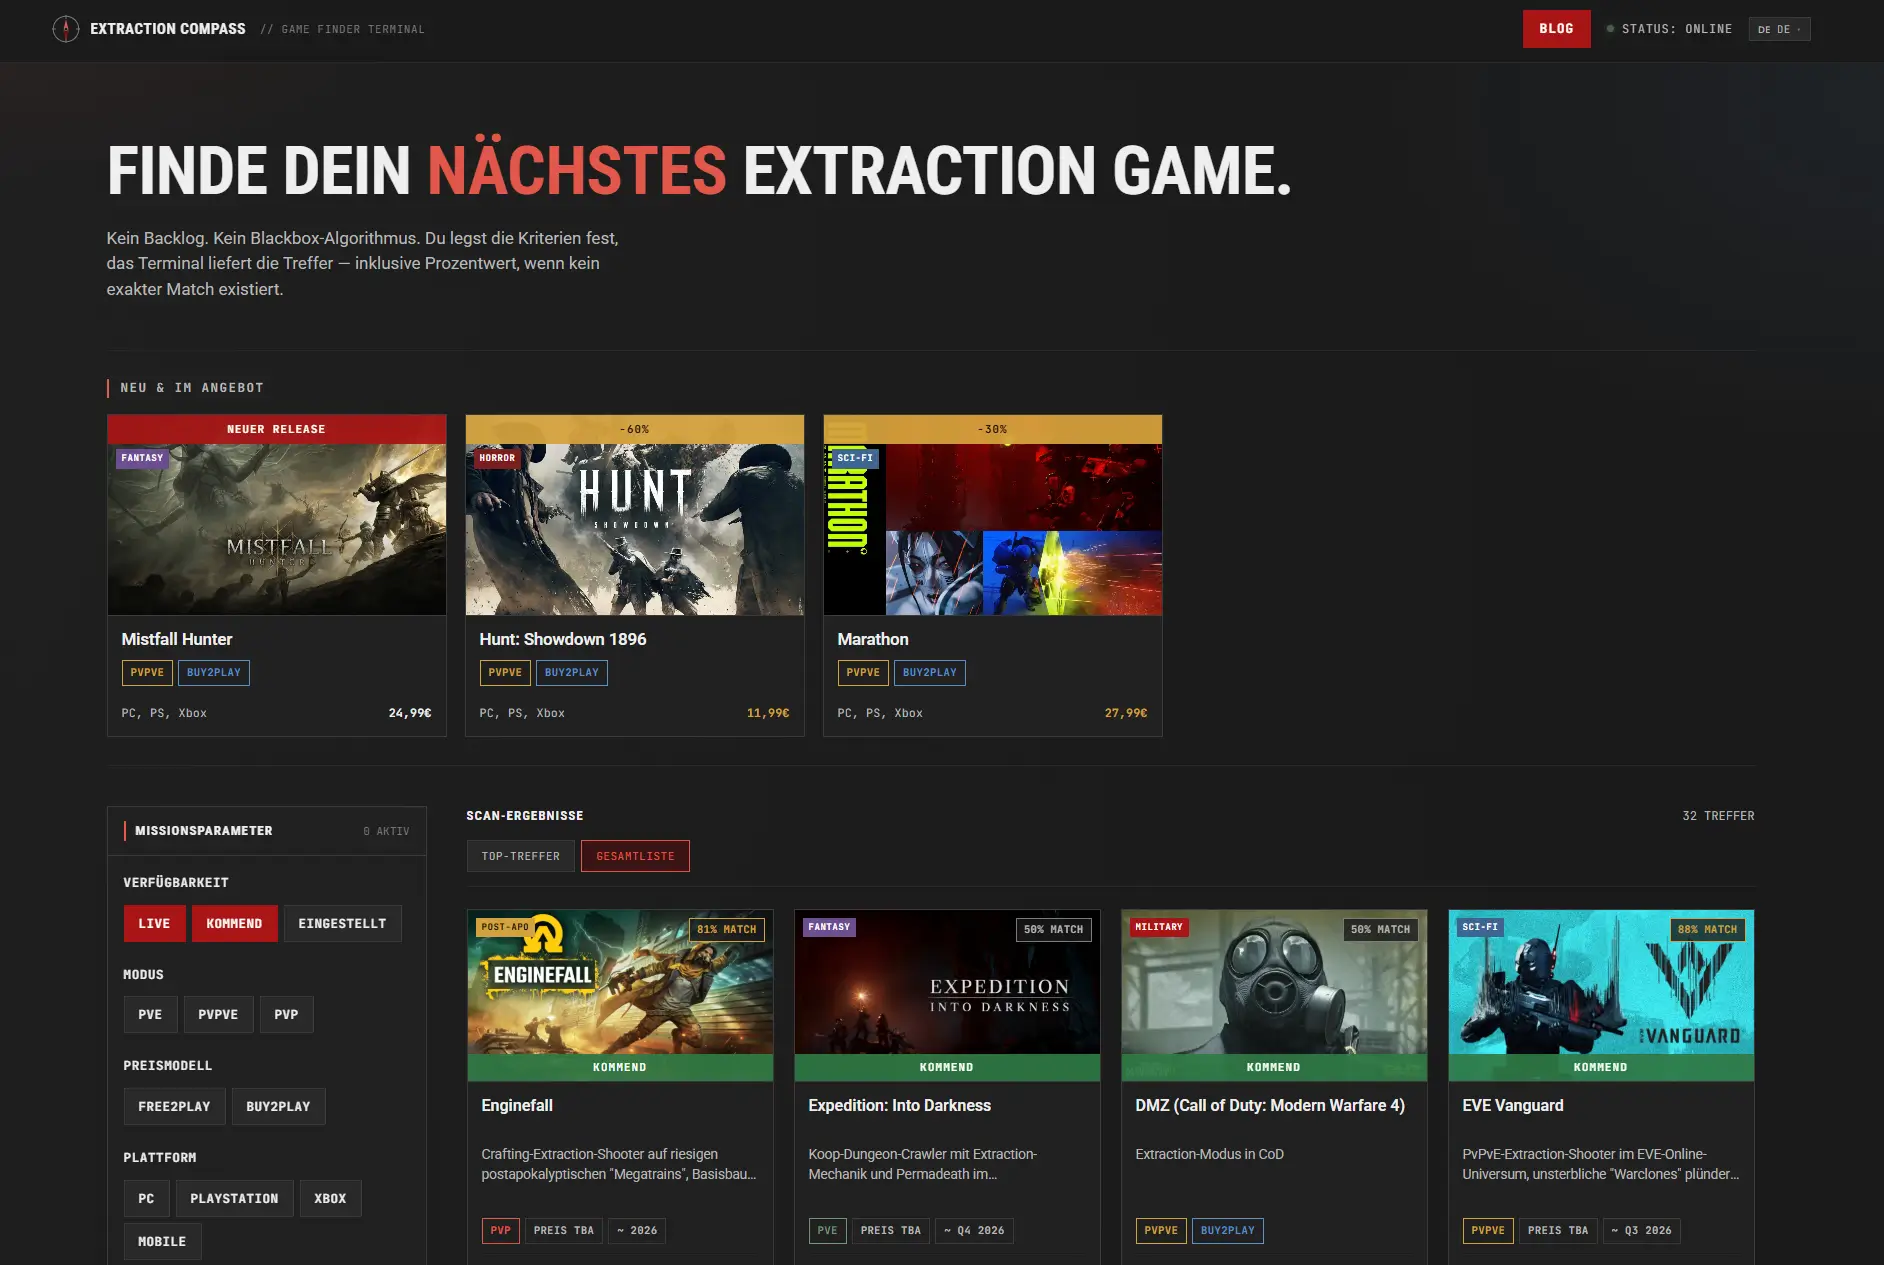Click the 27,99€ price on Marathon
The height and width of the screenshot is (1265, 1884).
1126,714
